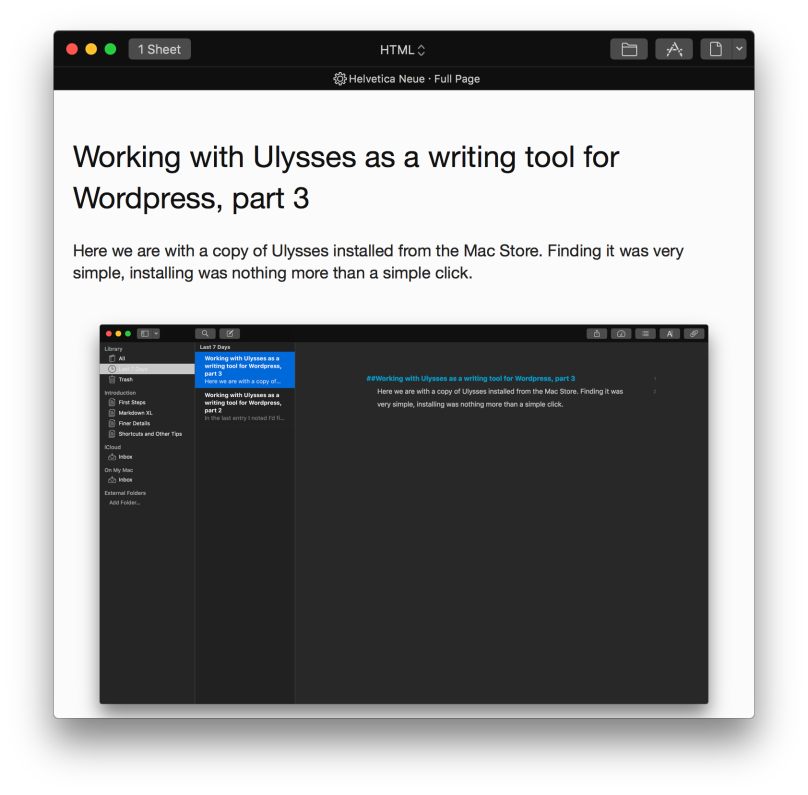Click the paperclip attachments icon in the embedded toolbar
Viewport: 808px width, 795px height.
(x=694, y=334)
